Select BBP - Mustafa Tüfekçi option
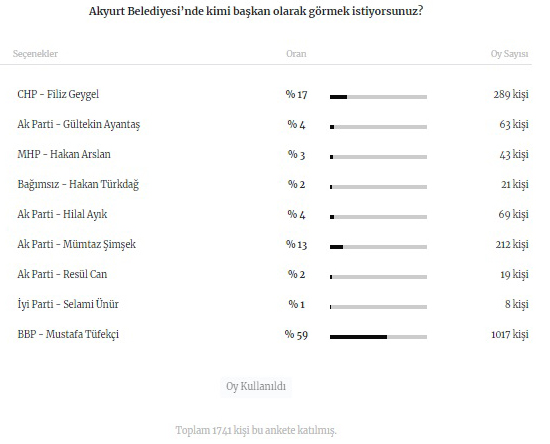This screenshot has height=444, width=550. pos(68,334)
